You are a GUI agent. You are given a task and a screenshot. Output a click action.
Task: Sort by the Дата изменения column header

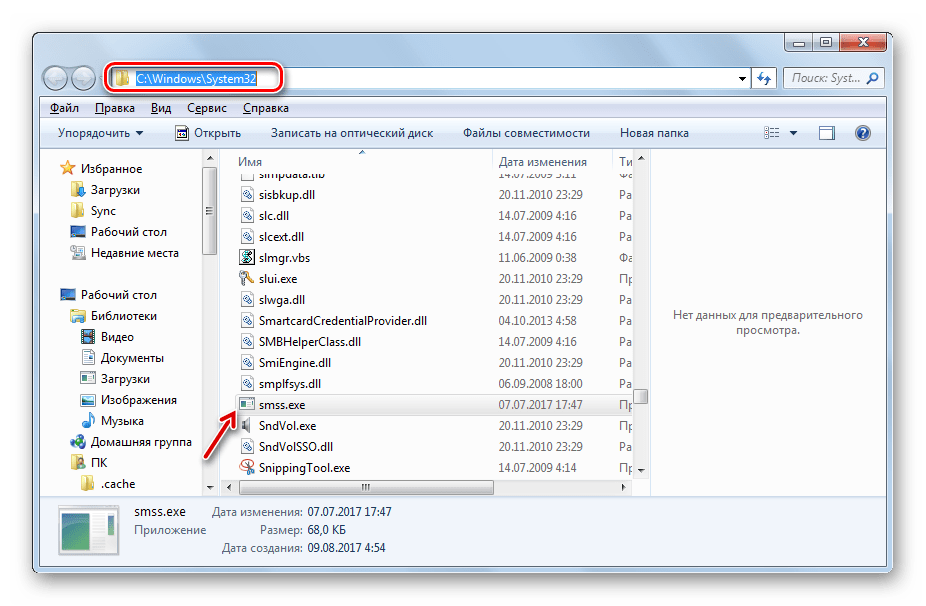coord(543,162)
